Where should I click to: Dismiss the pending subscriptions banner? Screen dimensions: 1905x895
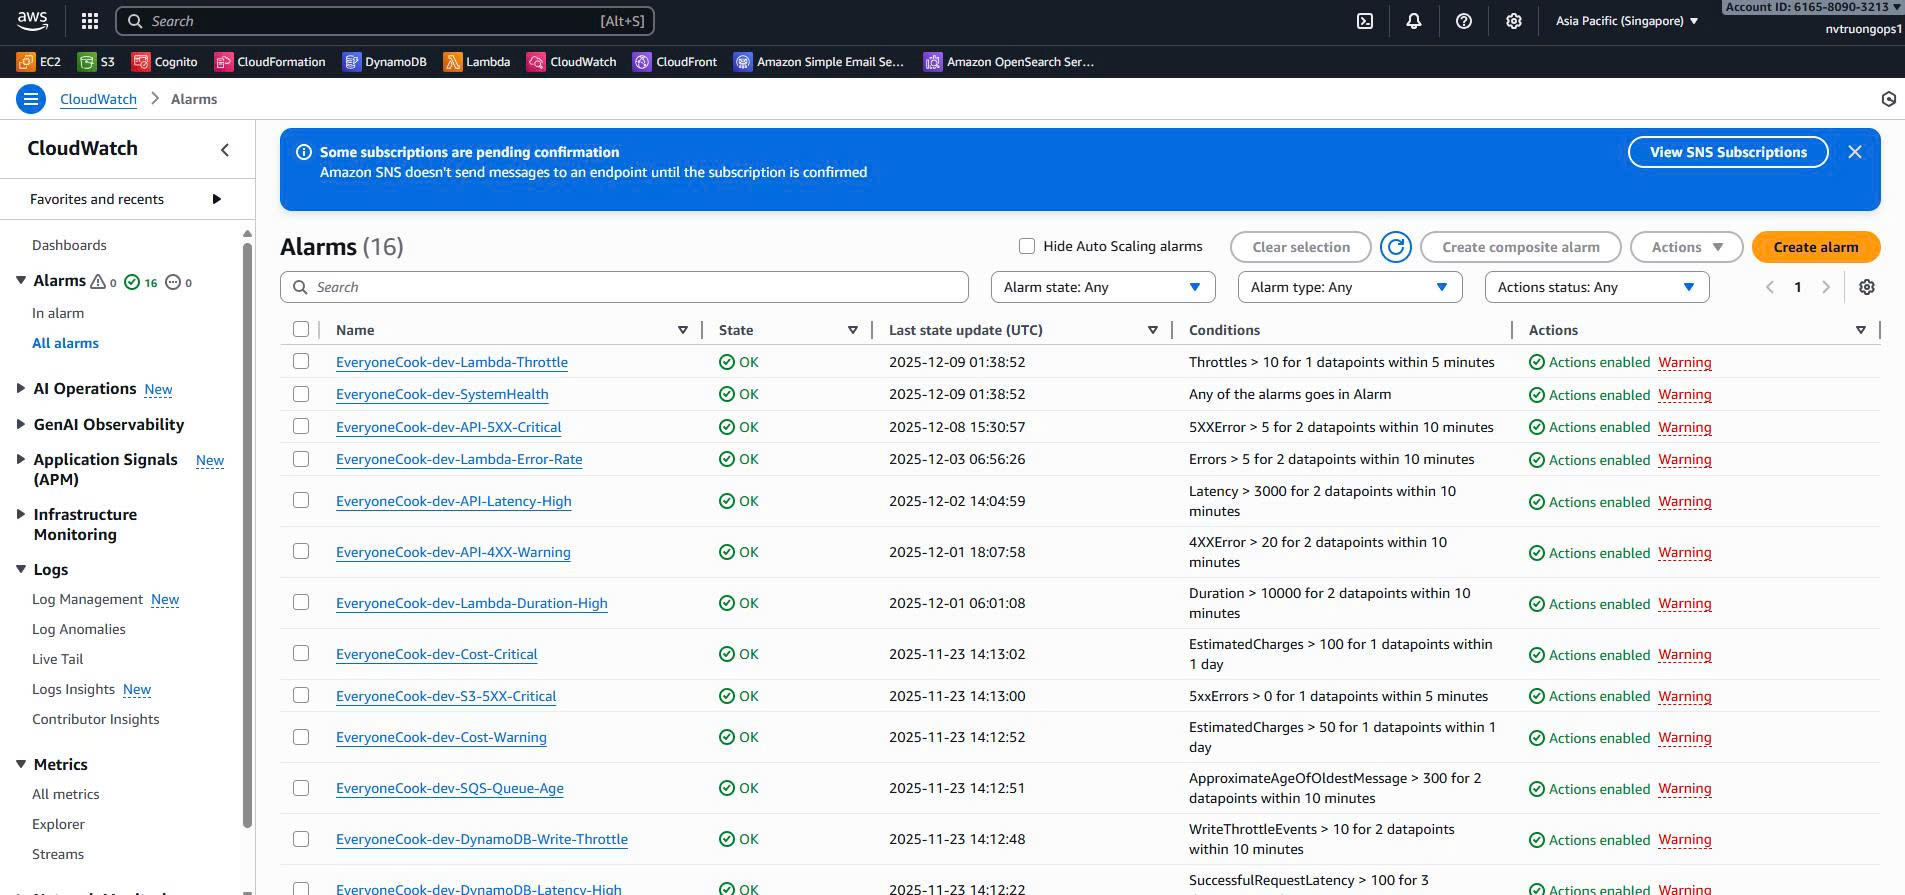tap(1855, 152)
